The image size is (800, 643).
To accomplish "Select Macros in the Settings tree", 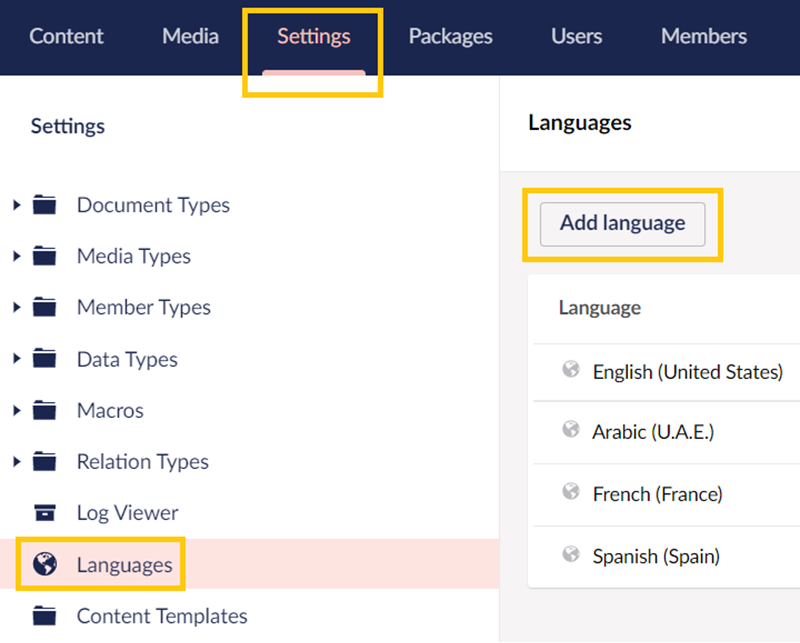I will (110, 410).
